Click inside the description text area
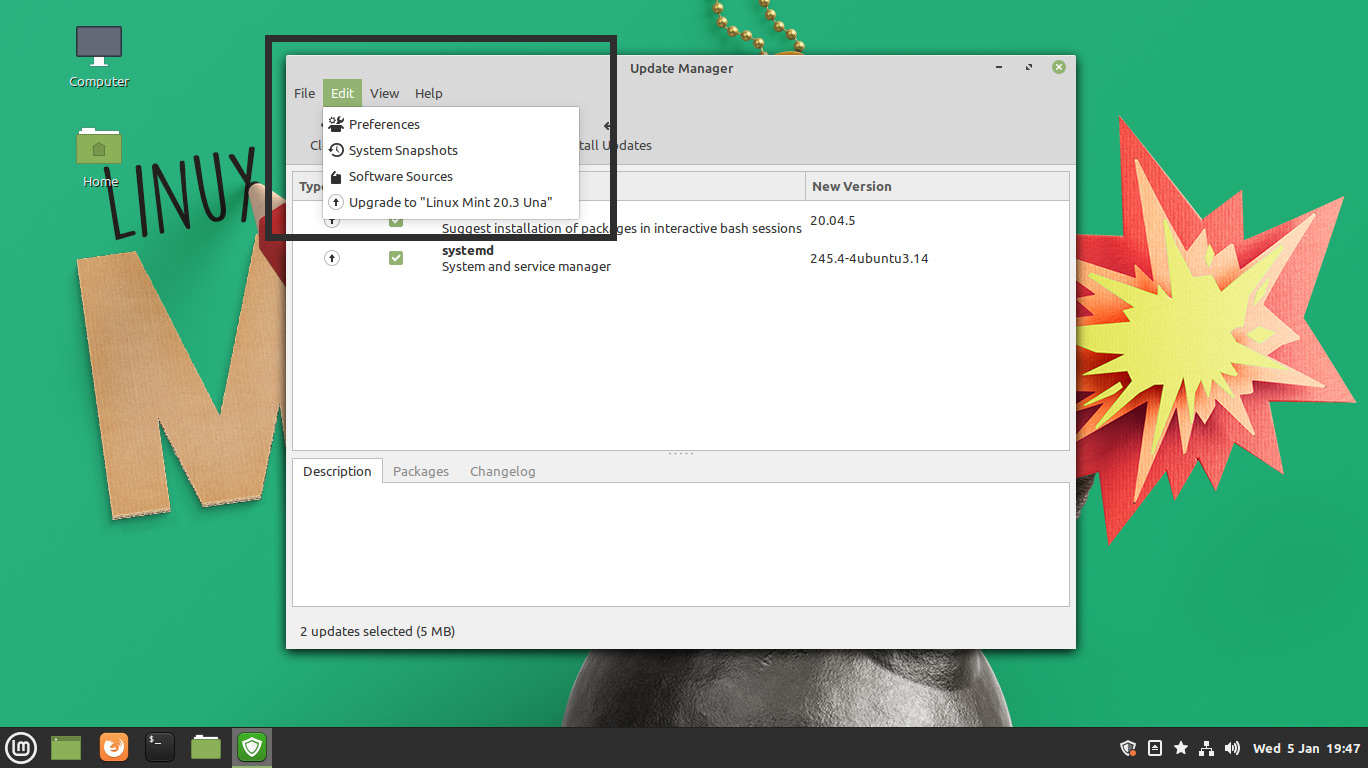The image size is (1368, 768). (680, 544)
